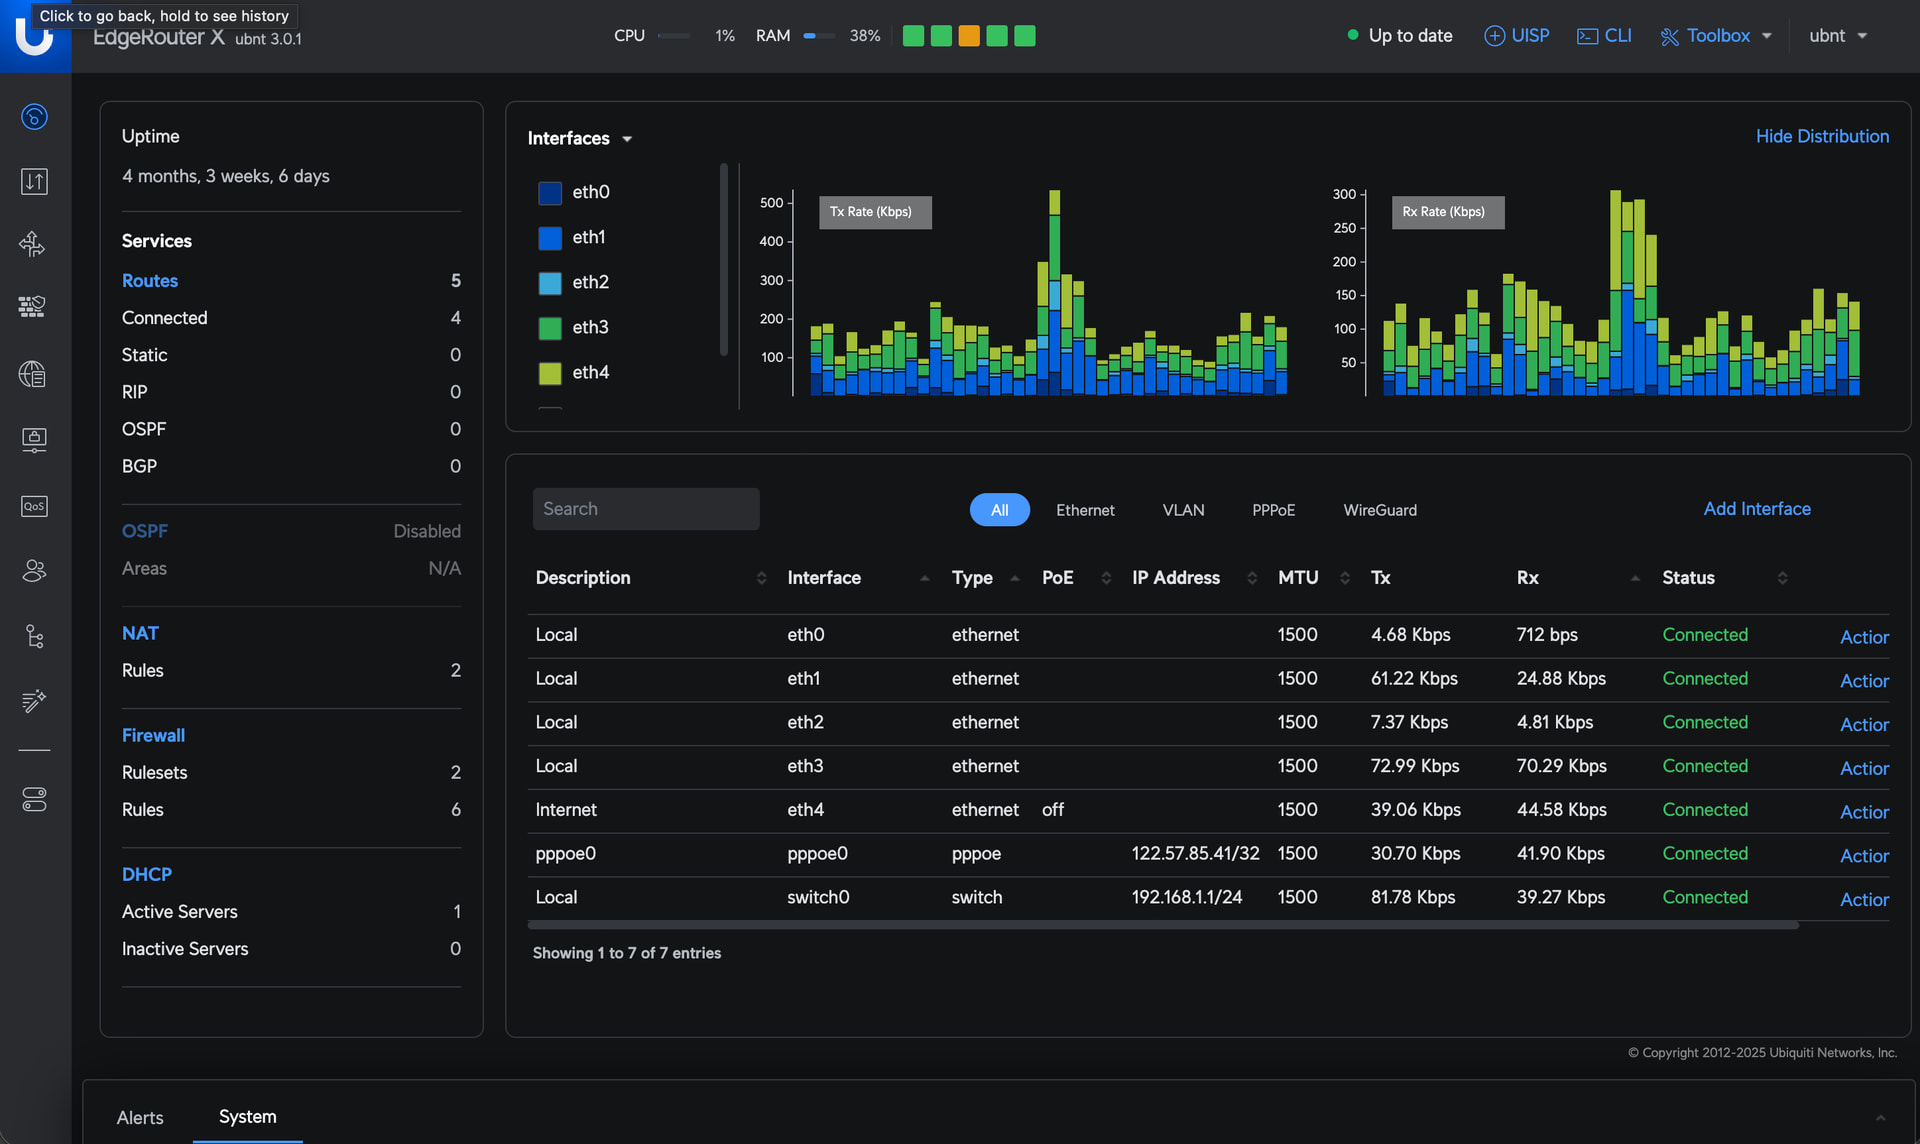
Task: Open the CLI terminal
Action: pos(1604,36)
